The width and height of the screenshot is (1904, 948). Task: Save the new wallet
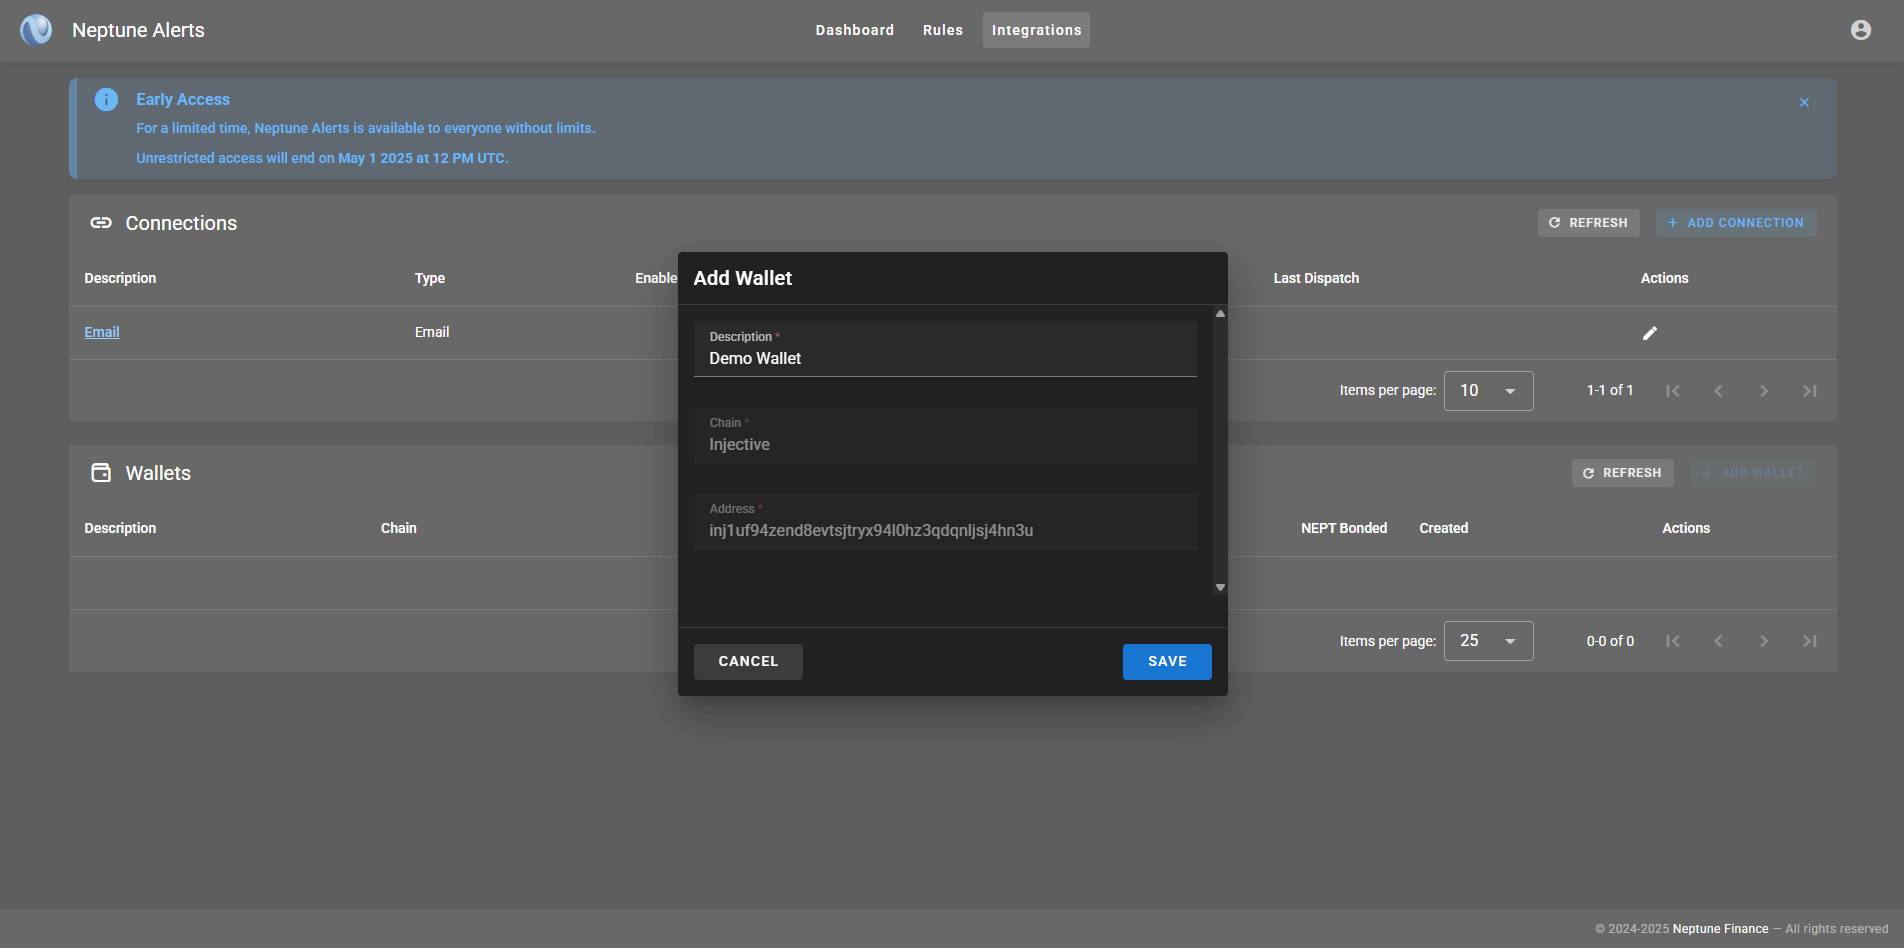(x=1166, y=662)
